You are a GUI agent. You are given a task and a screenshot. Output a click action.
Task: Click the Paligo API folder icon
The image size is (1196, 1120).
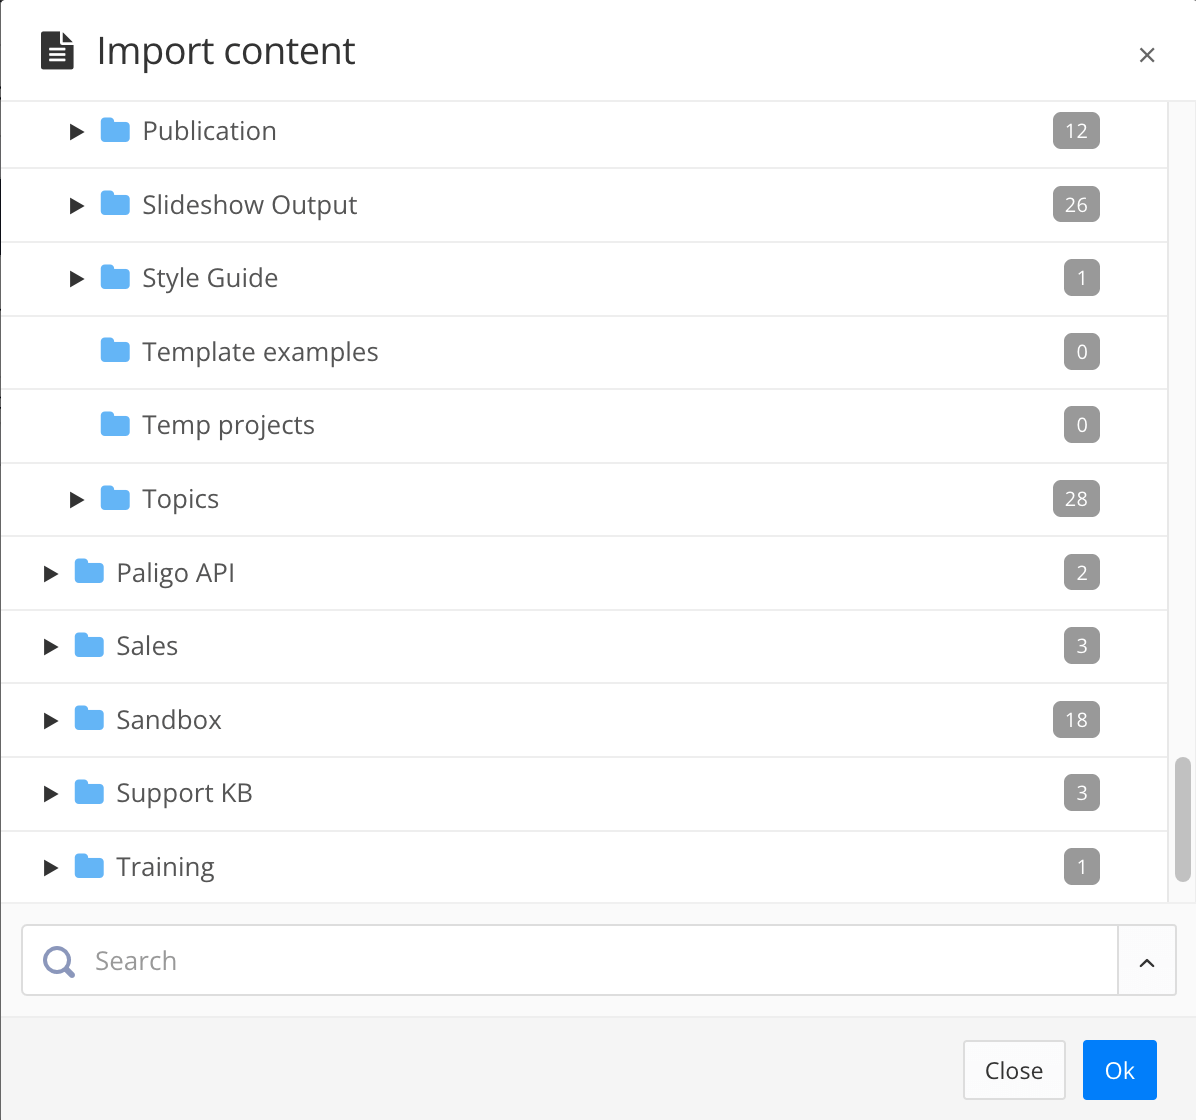point(89,572)
